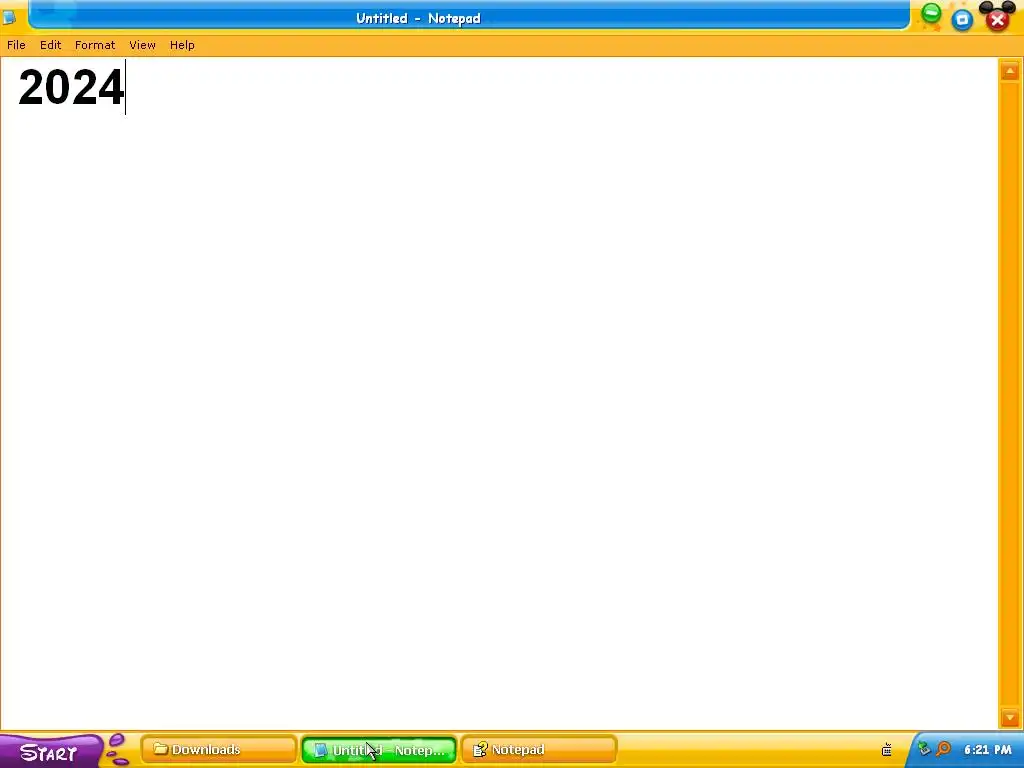Click the scrollbar down arrow
Screen dimensions: 1024x768
1010,718
